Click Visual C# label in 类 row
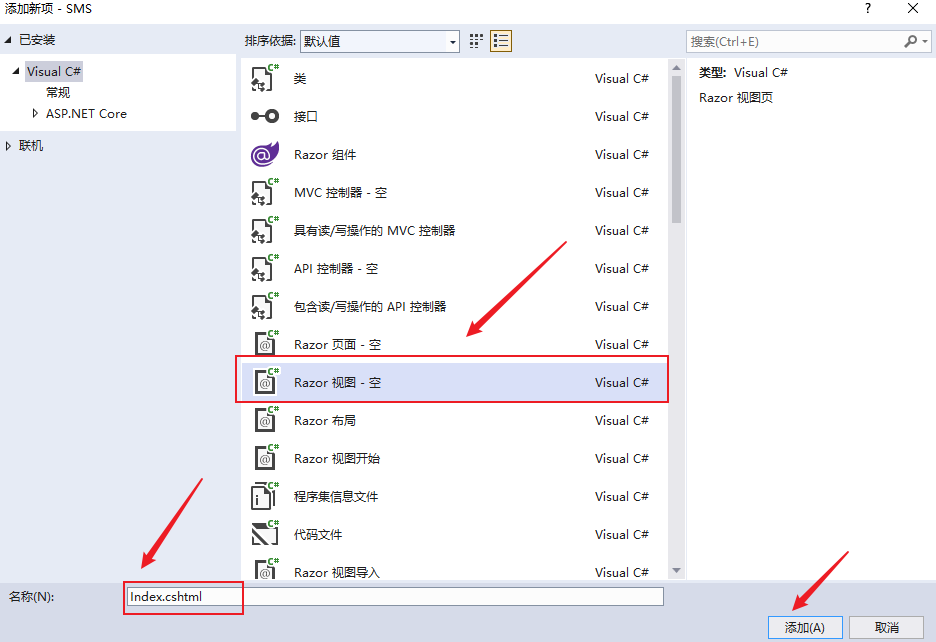Viewport: 936px width, 642px height. 622,78
